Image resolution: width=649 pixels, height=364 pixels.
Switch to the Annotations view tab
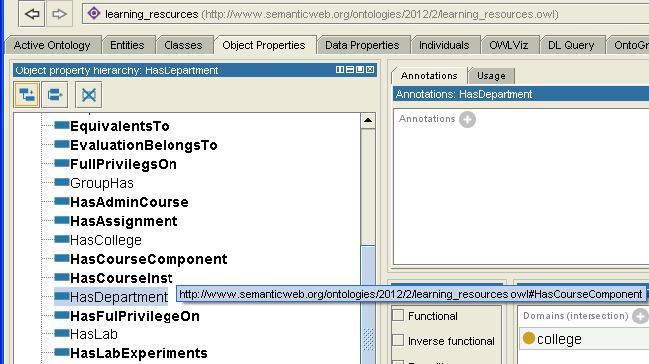(x=429, y=76)
